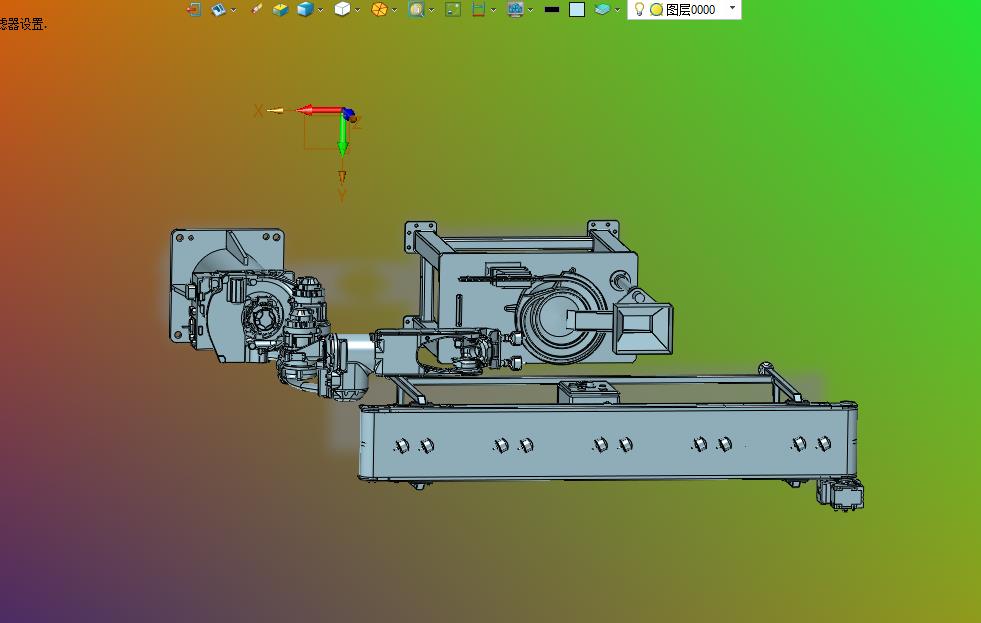981x623 pixels.
Task: Click the section clipping frame icon
Action: coord(479,9)
